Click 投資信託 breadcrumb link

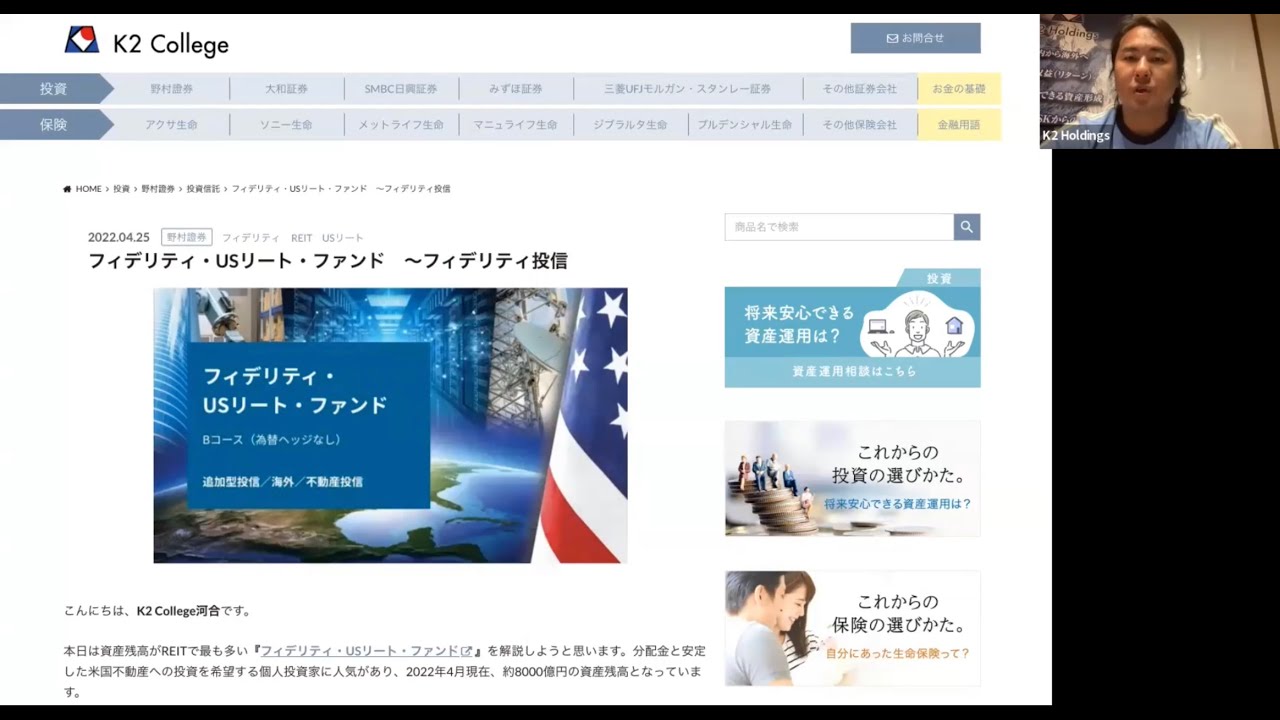tap(203, 189)
